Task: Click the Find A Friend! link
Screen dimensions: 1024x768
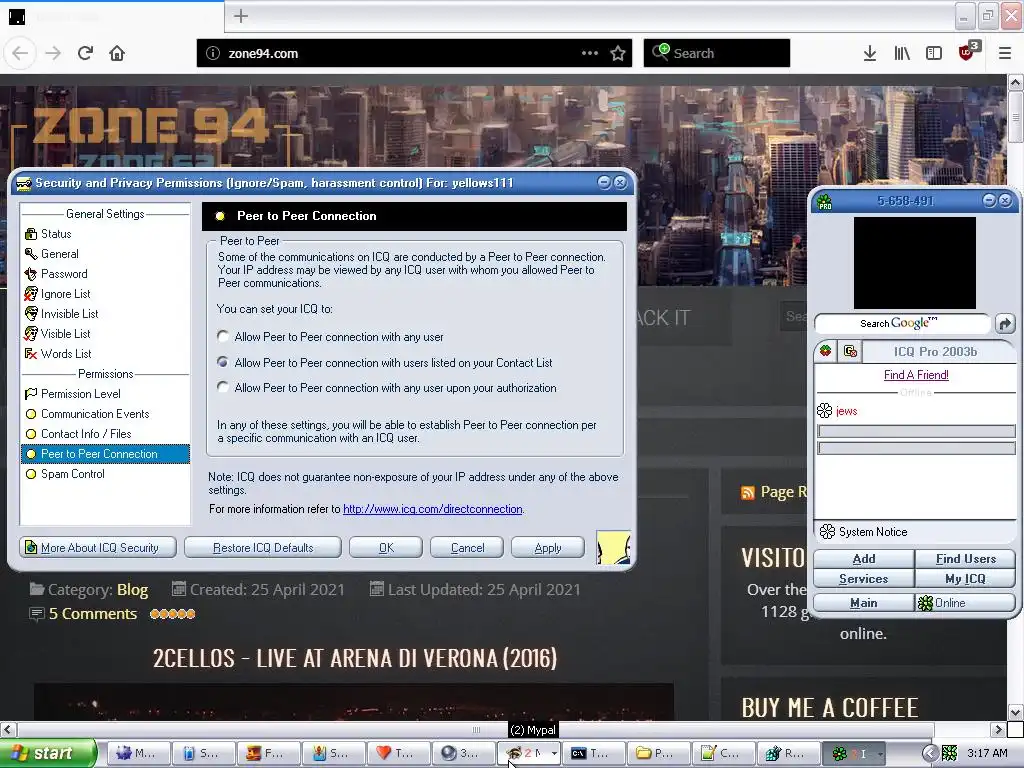Action: [x=916, y=375]
